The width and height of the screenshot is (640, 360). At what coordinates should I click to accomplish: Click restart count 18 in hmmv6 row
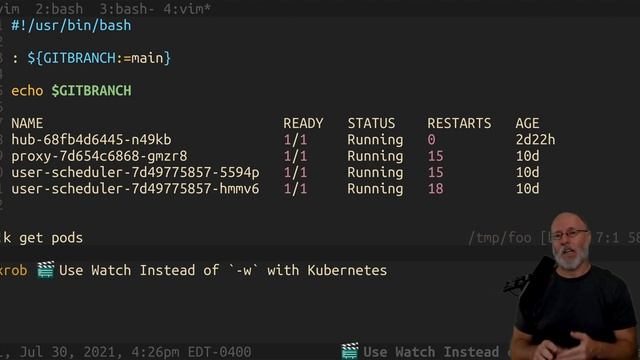pyautogui.click(x=436, y=189)
